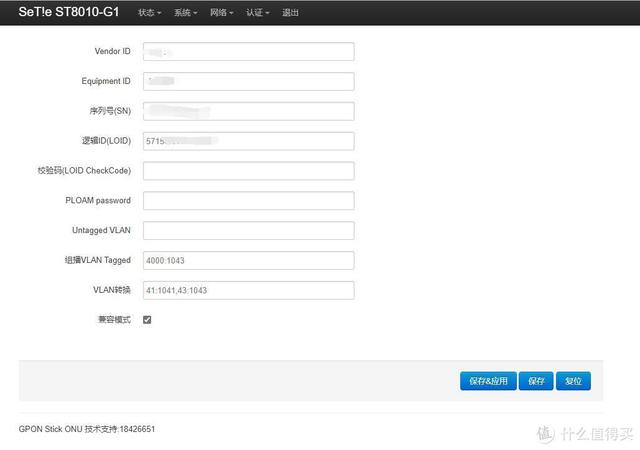Viewport: 640px width, 450px height.
Task: Focus the PLOAM password input field
Action: pyautogui.click(x=249, y=200)
